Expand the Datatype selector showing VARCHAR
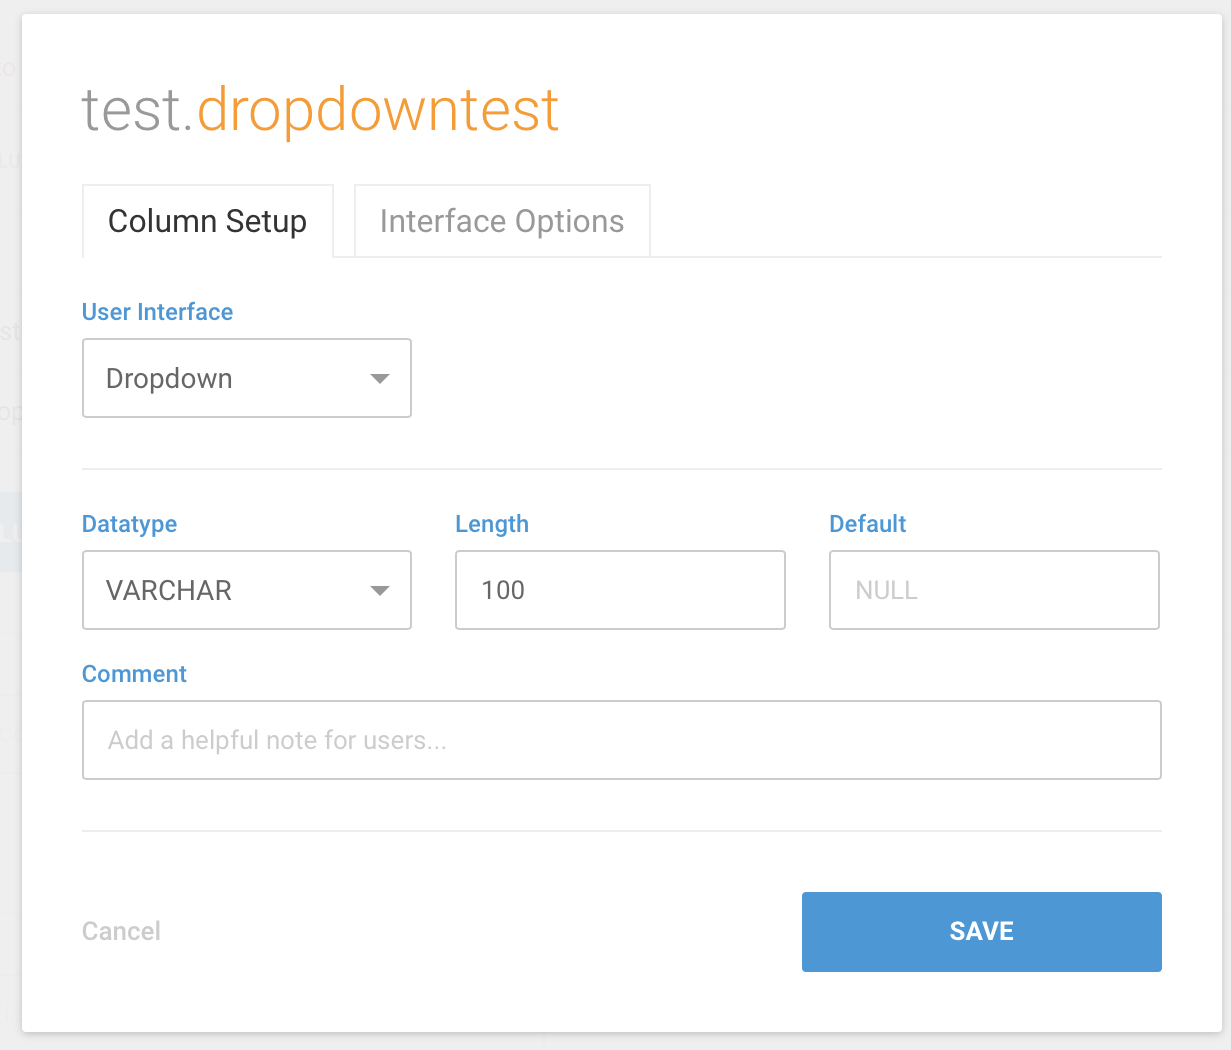1231x1050 pixels. 246,590
